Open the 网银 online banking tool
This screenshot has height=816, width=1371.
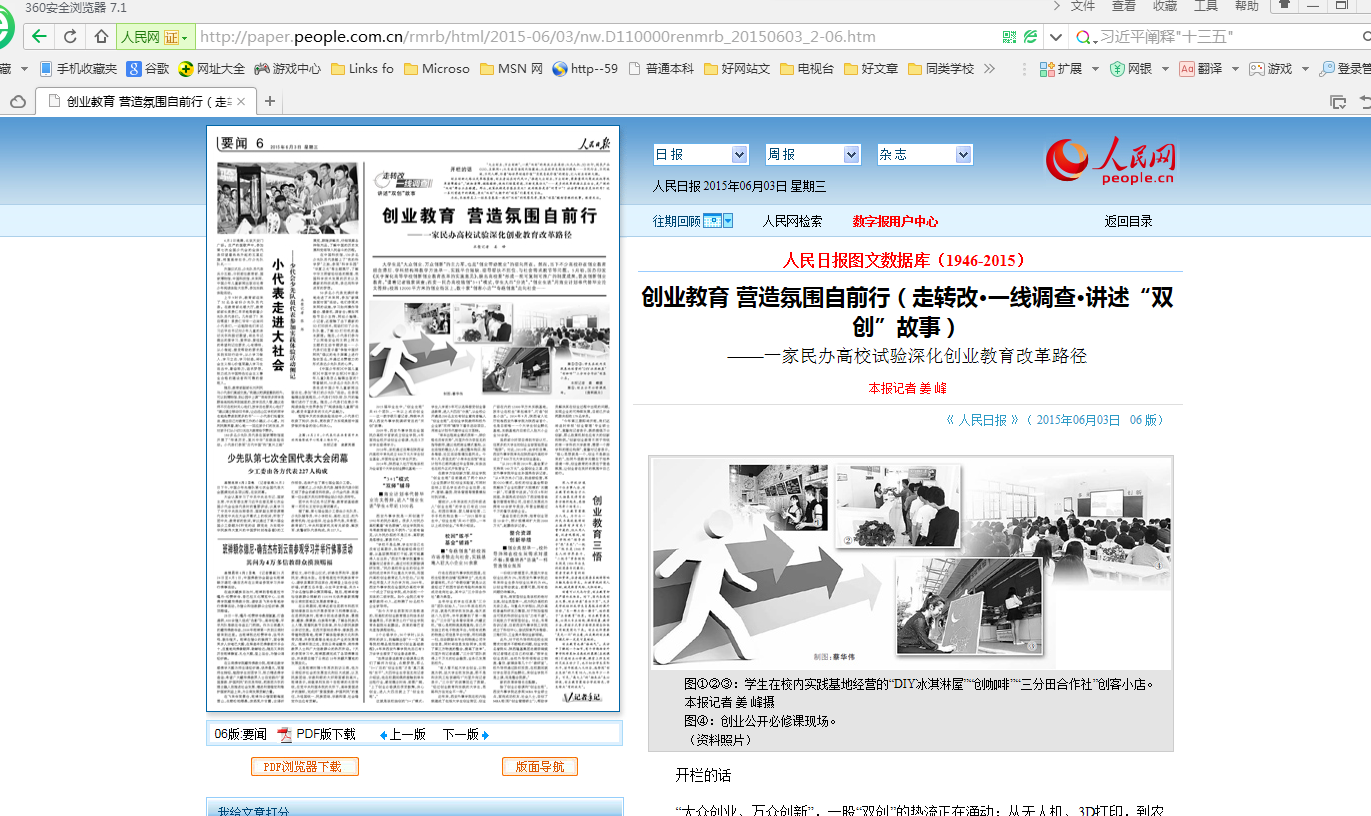point(1131,69)
